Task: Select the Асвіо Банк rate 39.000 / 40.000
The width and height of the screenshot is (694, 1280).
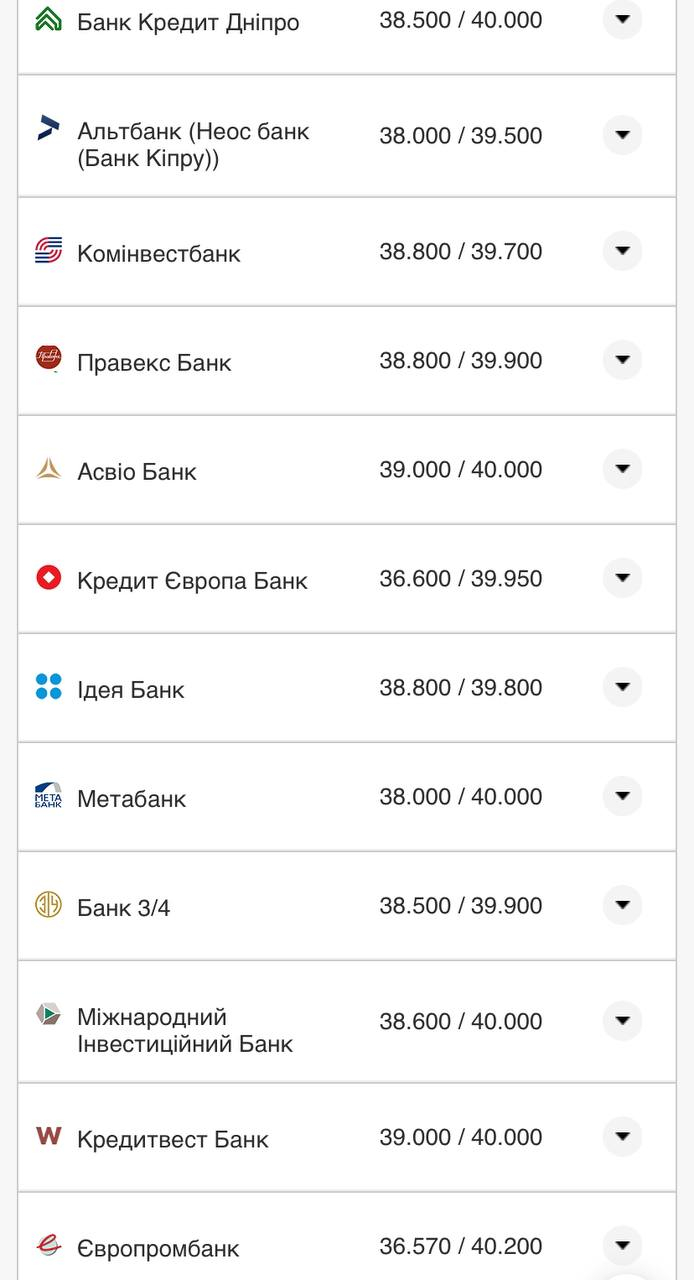Action: click(x=460, y=470)
